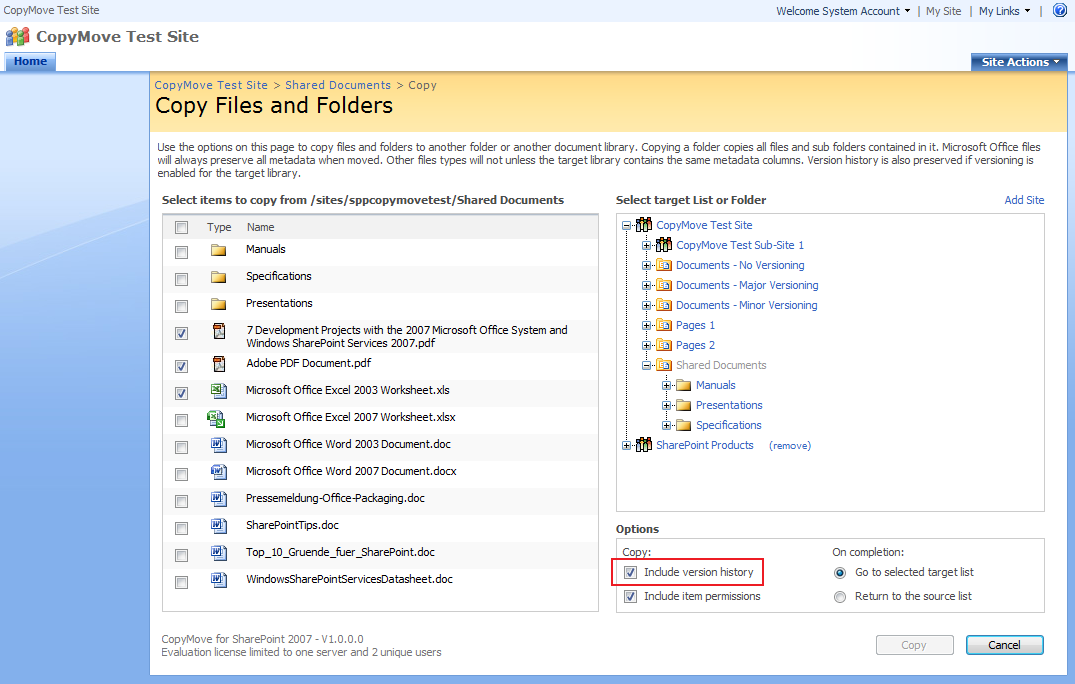Open the help icon in top bar
This screenshot has height=684, width=1075.
click(x=1059, y=10)
